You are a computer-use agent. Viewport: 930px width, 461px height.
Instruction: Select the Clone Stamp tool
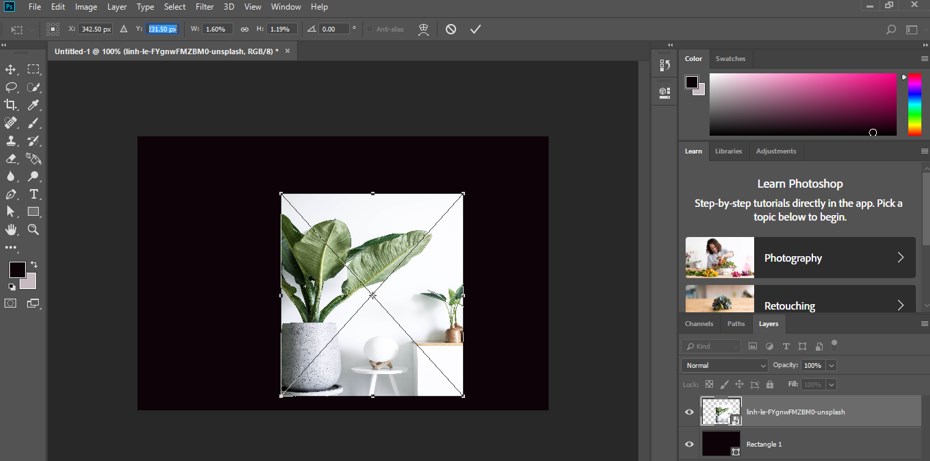[x=11, y=141]
